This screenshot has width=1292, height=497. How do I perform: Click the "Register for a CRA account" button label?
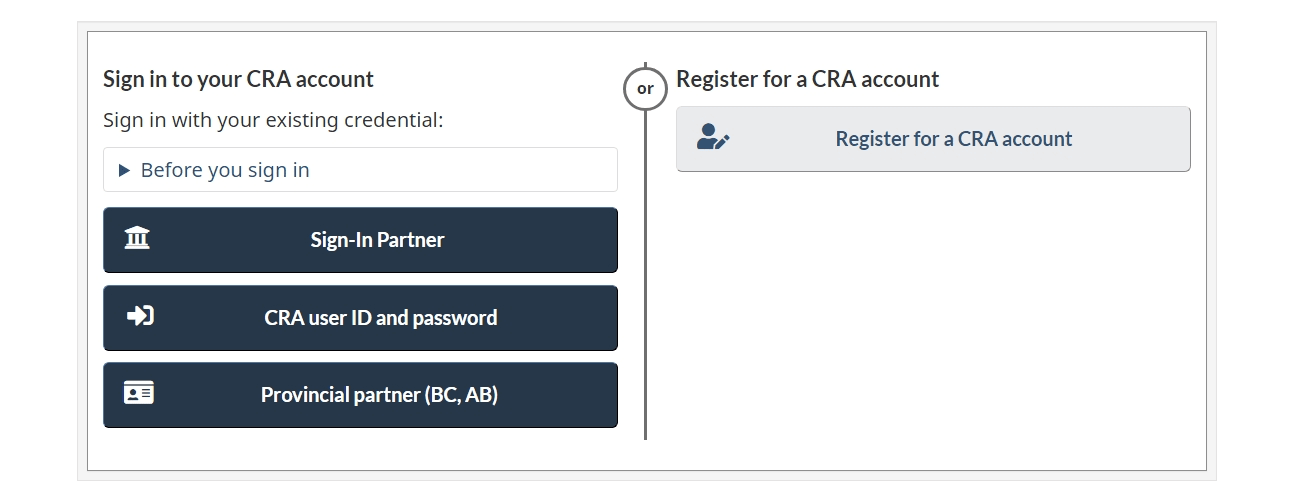point(954,139)
